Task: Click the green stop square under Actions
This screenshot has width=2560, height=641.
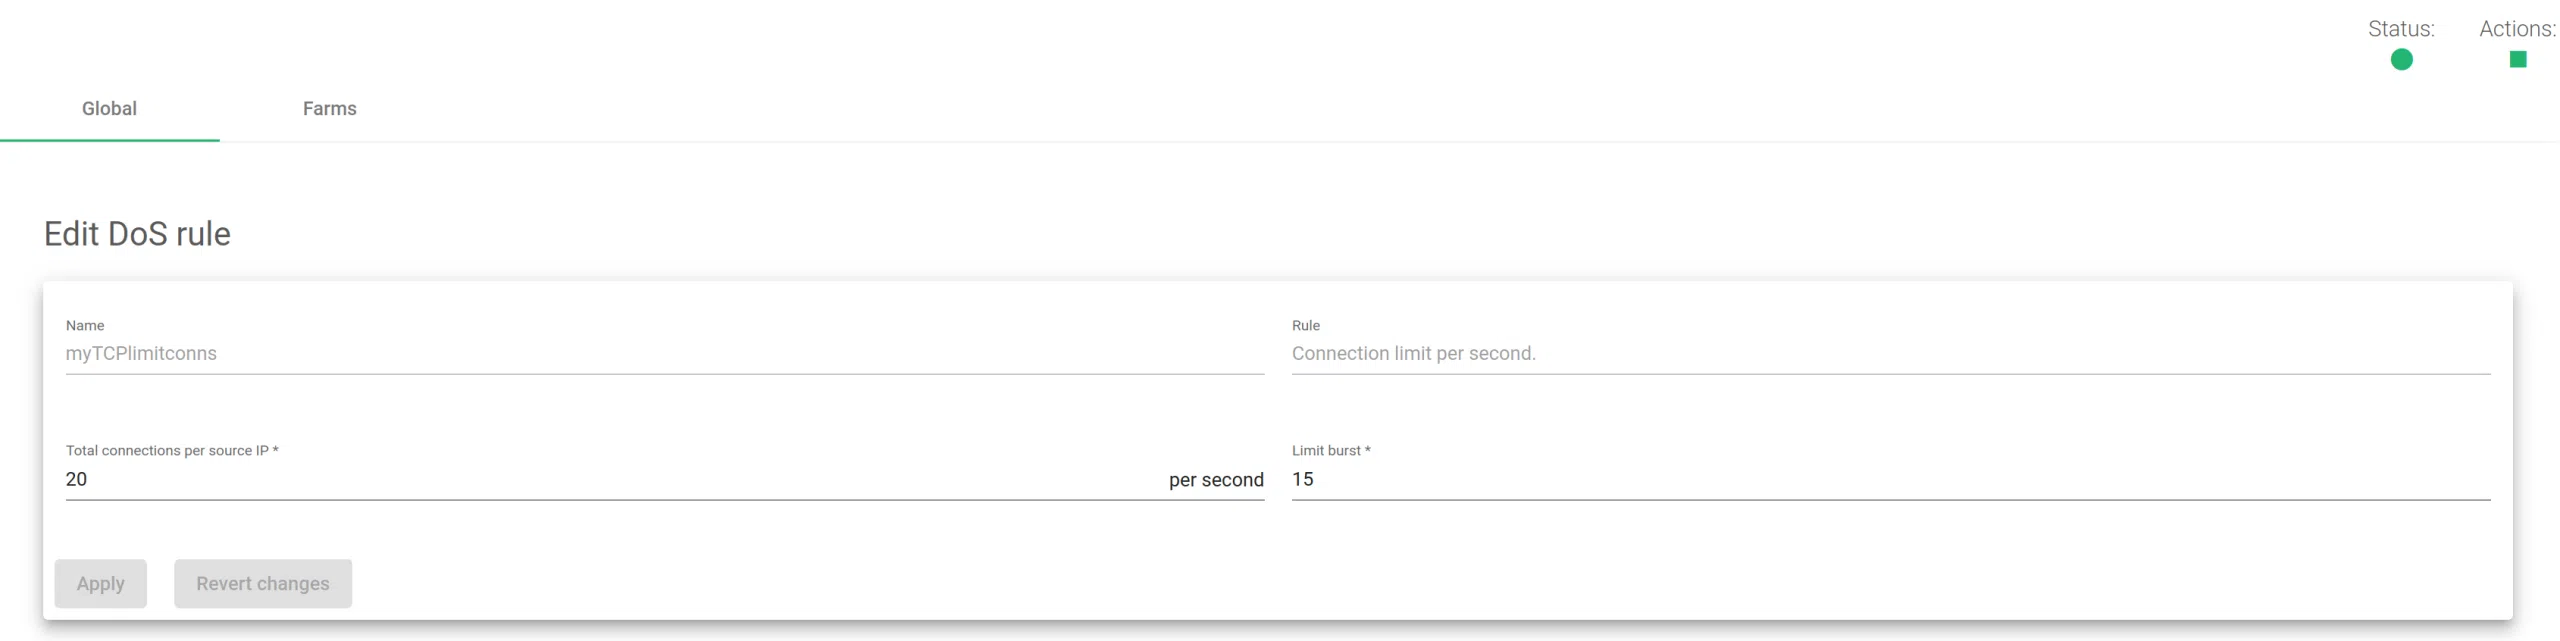Action: pyautogui.click(x=2517, y=60)
